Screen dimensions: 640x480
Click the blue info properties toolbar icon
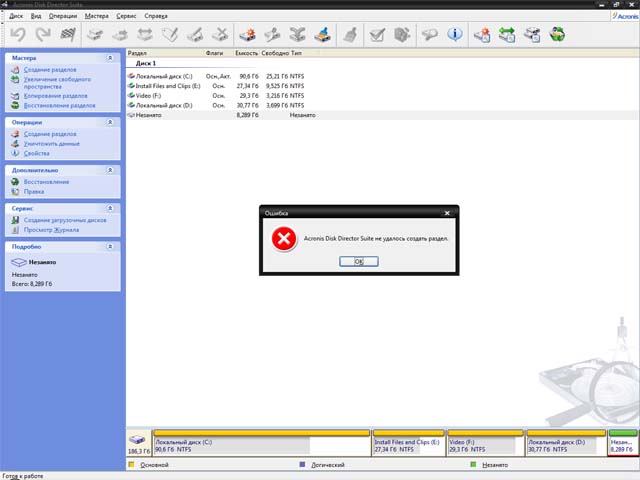[x=455, y=34]
